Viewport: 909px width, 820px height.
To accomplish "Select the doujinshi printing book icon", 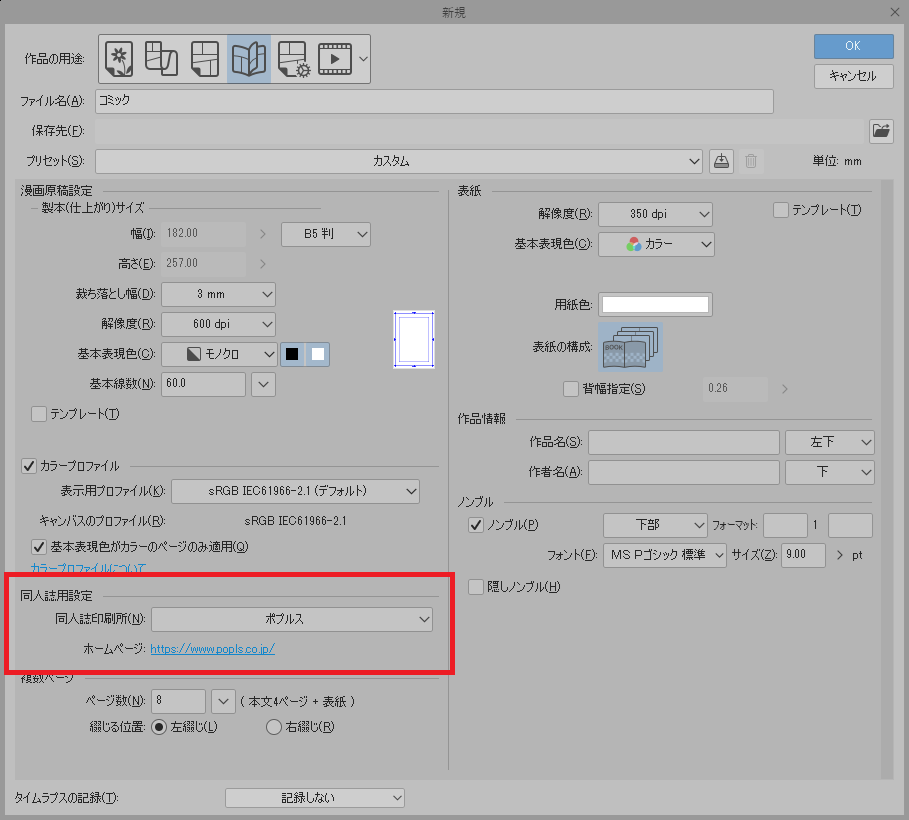I will click(249, 59).
